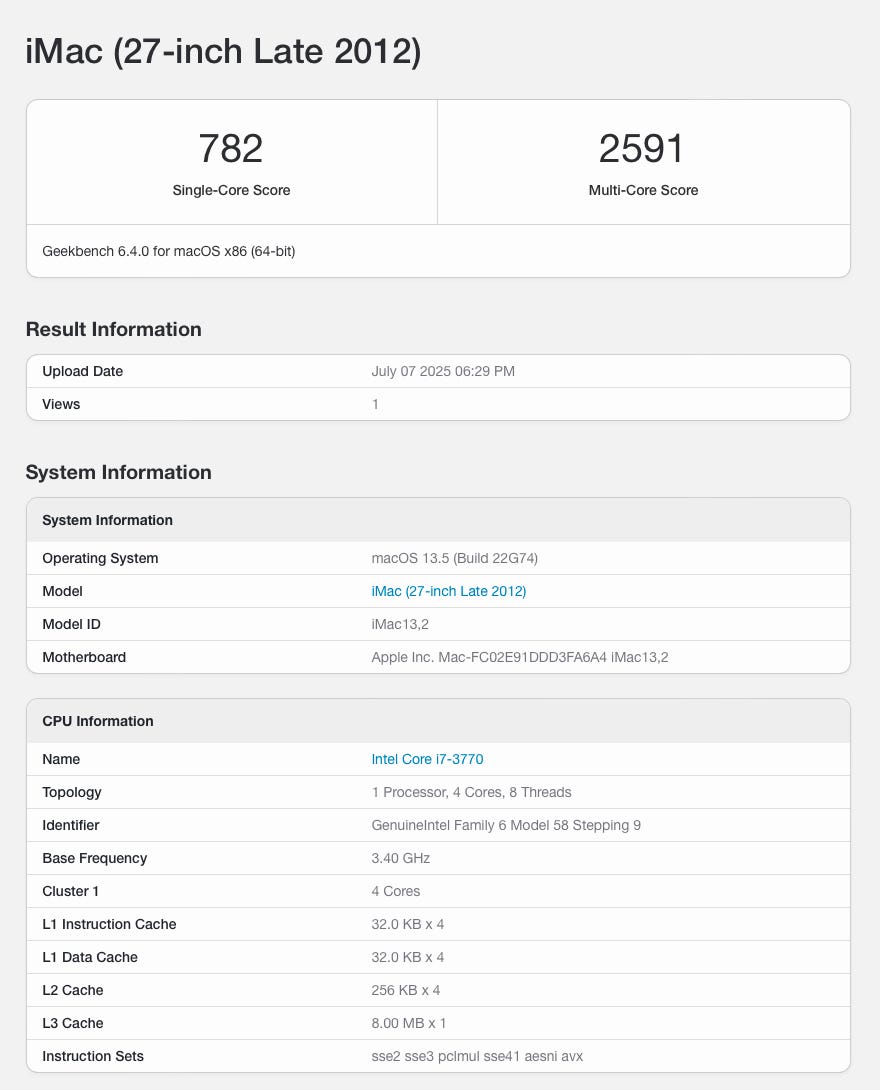Select the upload date July 07 2025 06:29 PM
The height and width of the screenshot is (1090, 880).
pos(443,371)
